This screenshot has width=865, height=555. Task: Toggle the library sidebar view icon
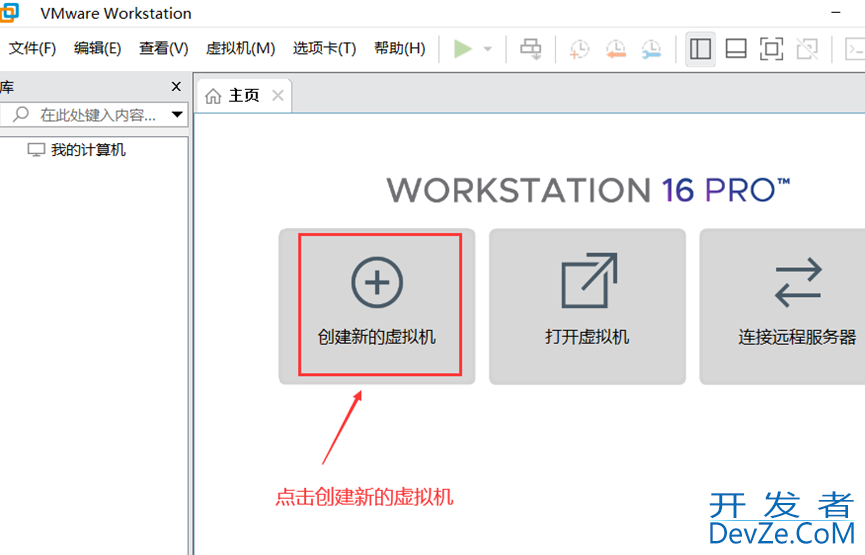701,49
